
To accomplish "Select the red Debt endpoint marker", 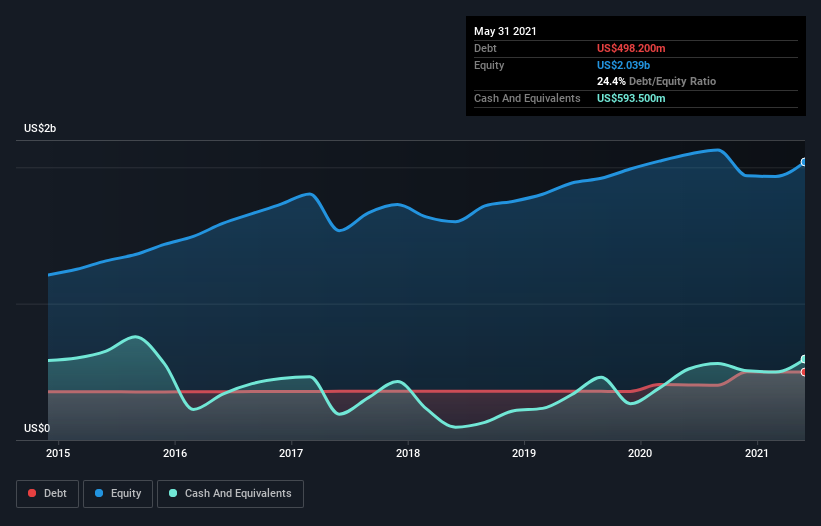I will pyautogui.click(x=804, y=372).
